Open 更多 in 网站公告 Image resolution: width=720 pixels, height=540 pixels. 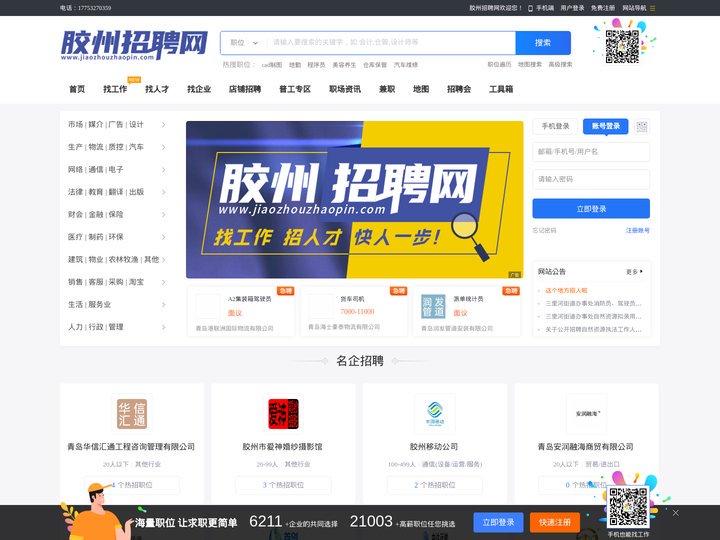coord(634,272)
